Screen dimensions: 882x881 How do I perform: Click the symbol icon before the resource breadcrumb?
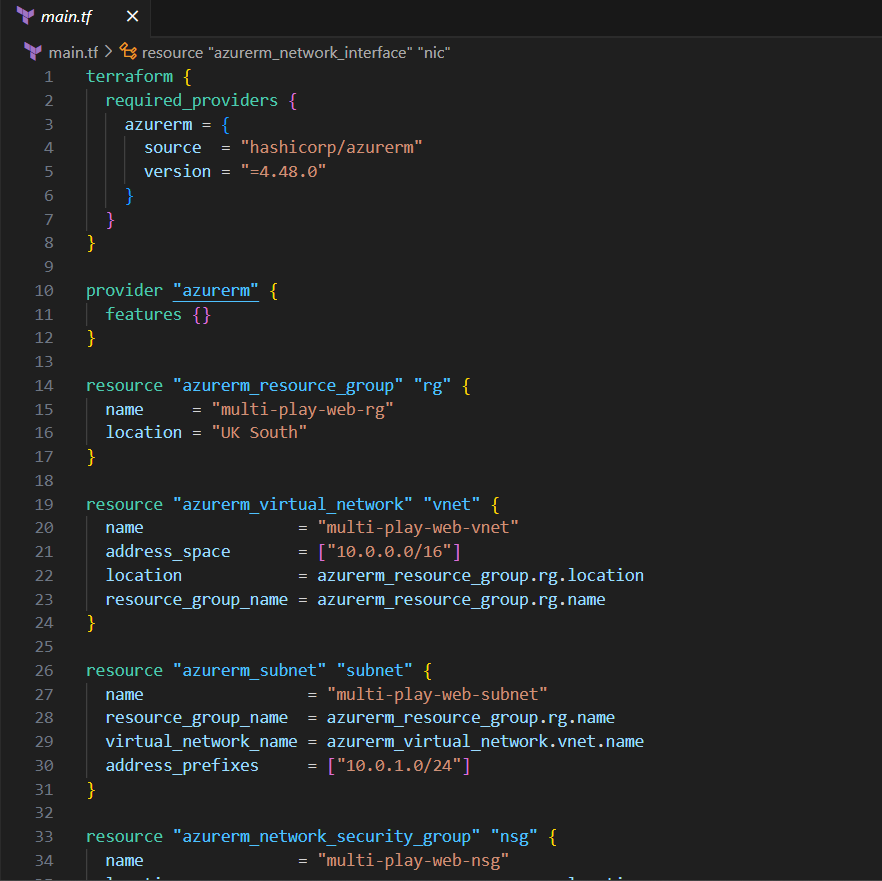(x=128, y=52)
